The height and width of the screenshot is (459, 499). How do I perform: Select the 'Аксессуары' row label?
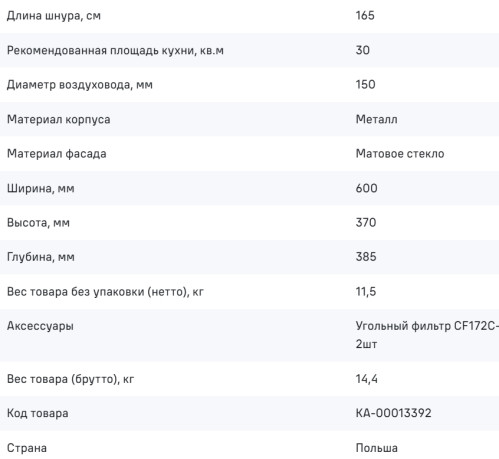coord(40,326)
